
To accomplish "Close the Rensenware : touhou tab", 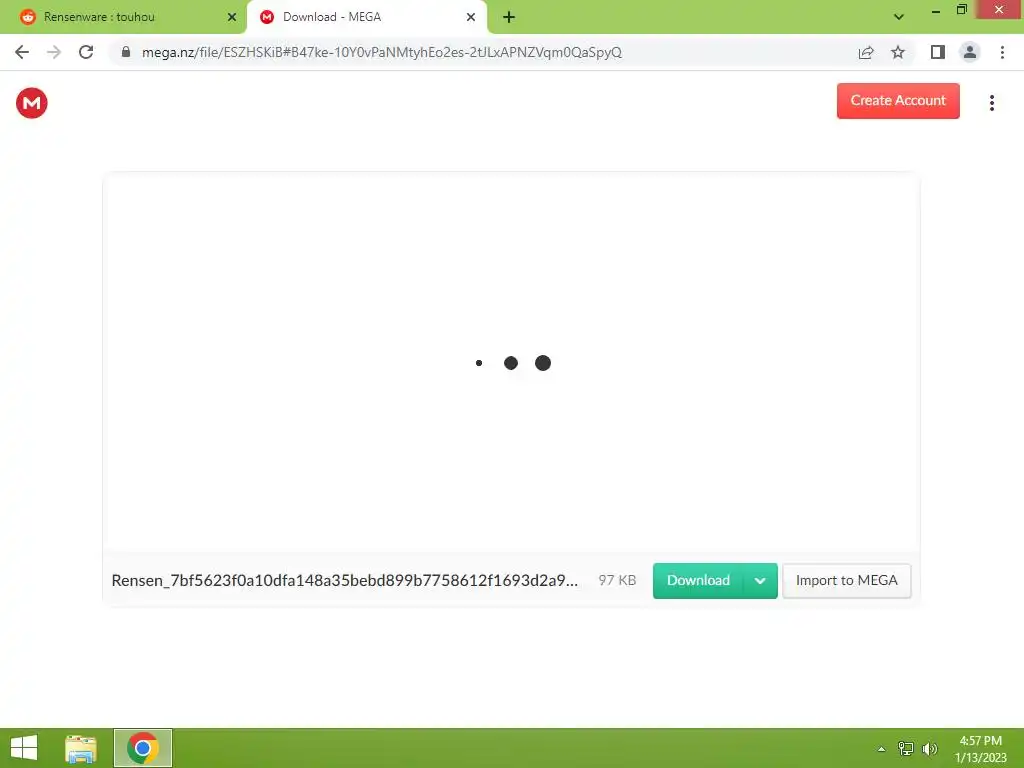I will click(x=232, y=17).
